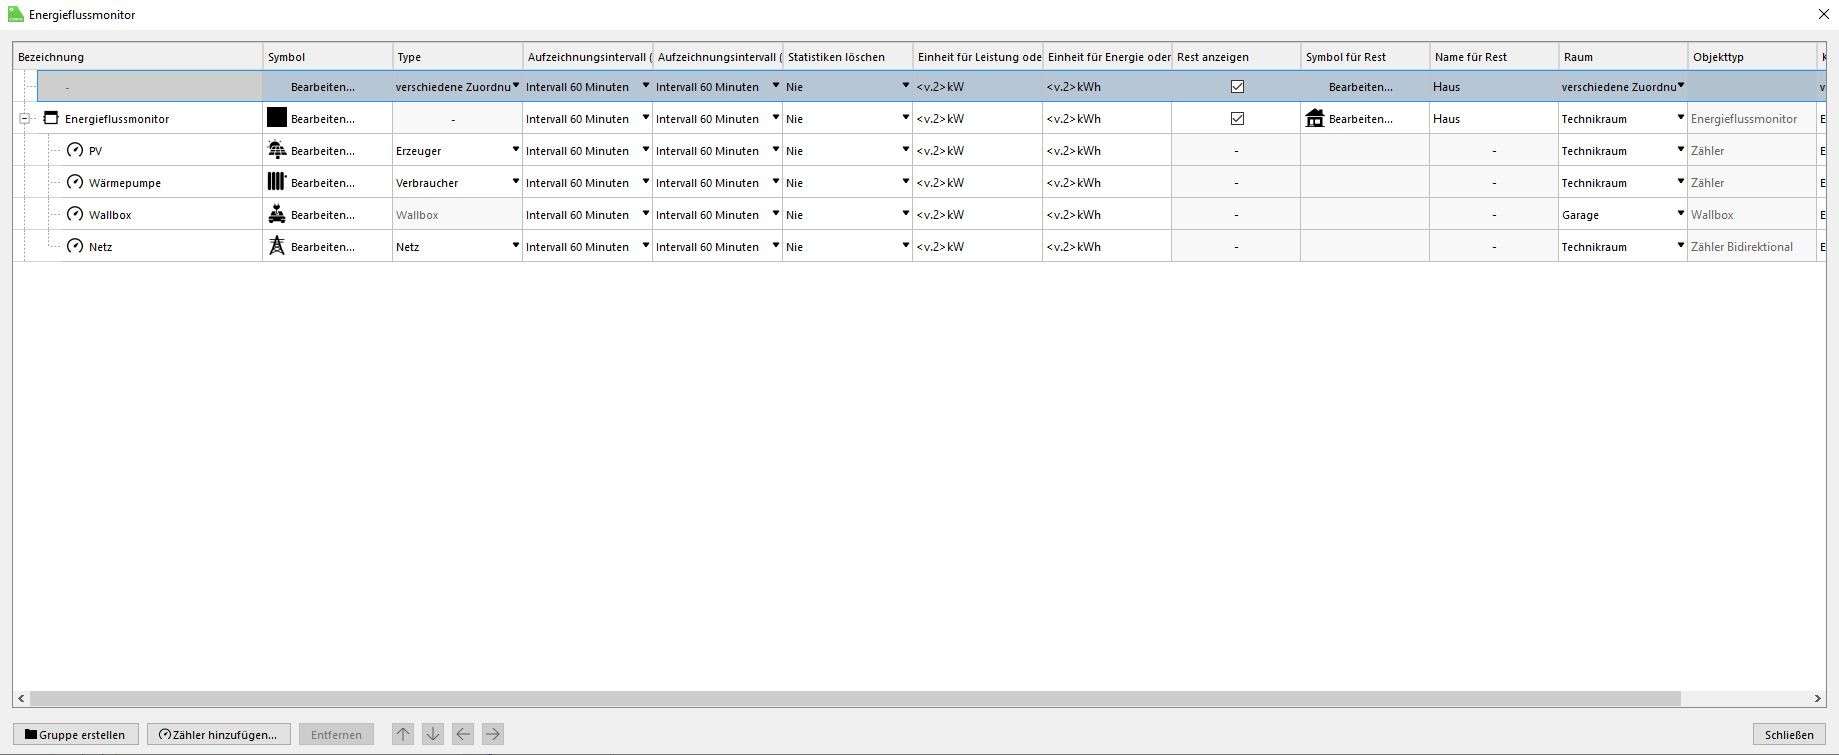Click Bearbeiten for Wärmepumpe symbol

point(323,183)
